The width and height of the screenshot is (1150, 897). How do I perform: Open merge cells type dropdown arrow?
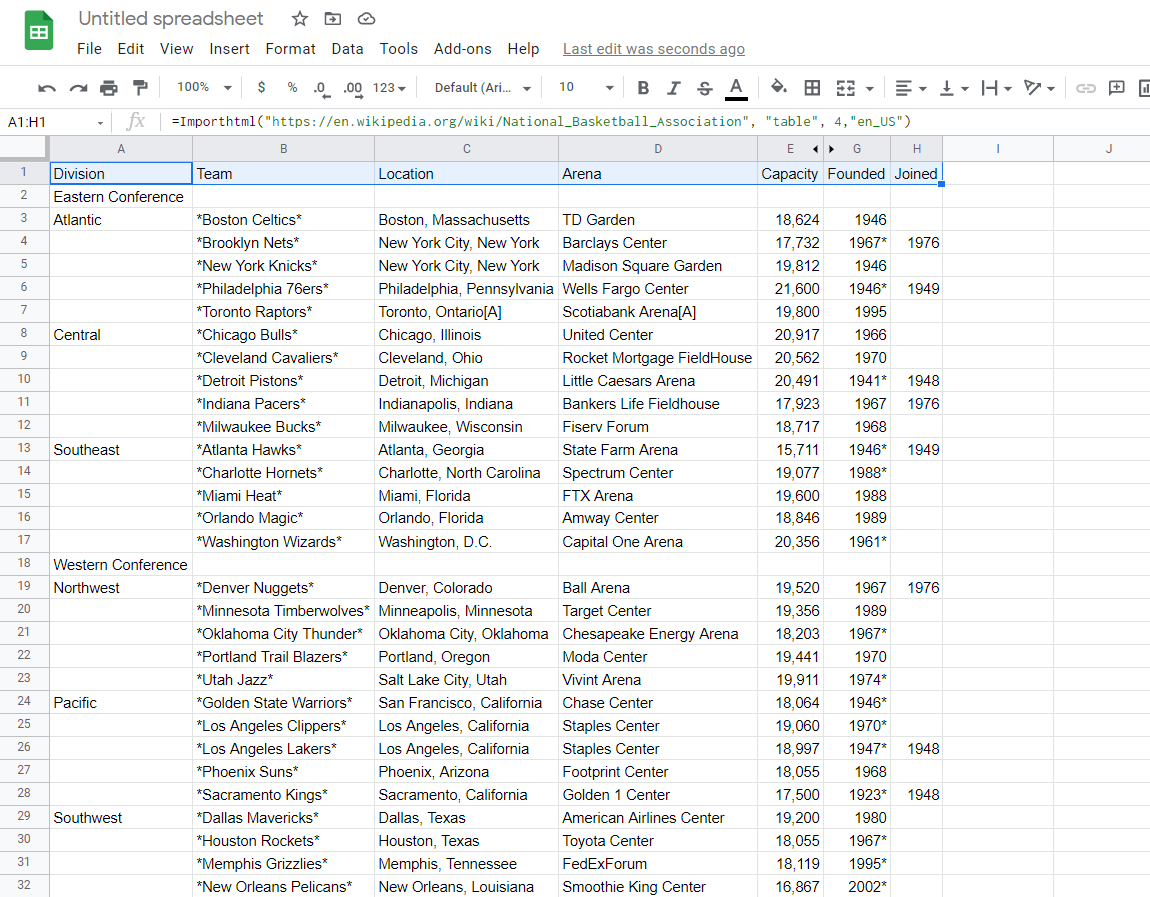point(870,89)
